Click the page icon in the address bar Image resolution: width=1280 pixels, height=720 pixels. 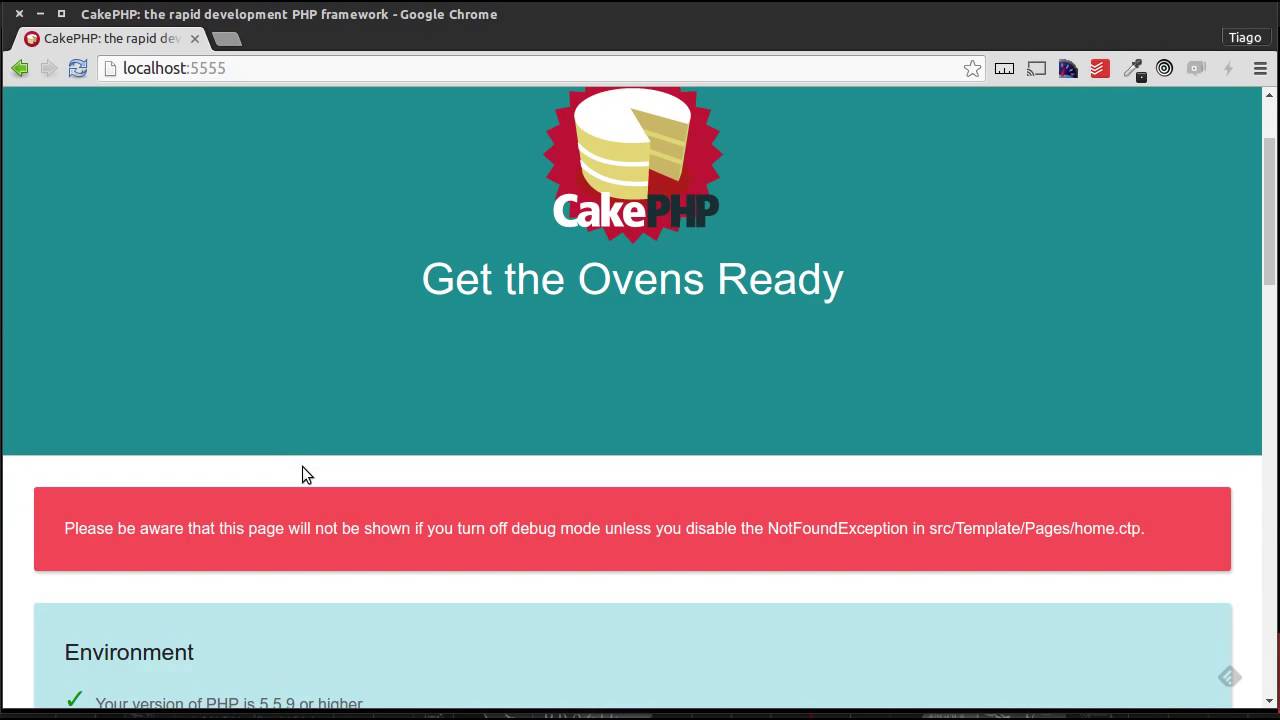pyautogui.click(x=111, y=68)
